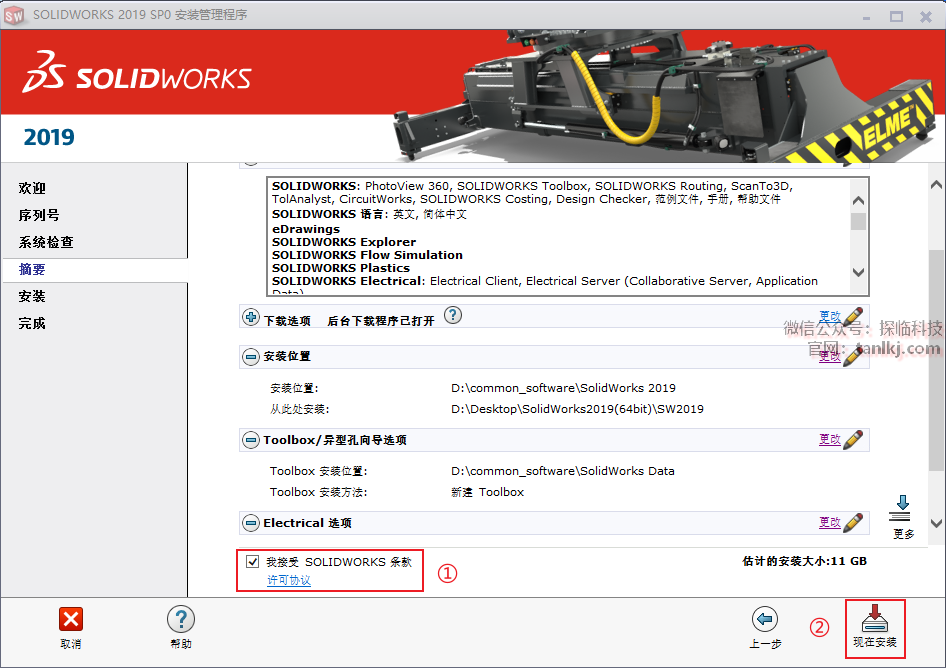Click the red Cancel X icon
Screen dimensions: 946x668
71,619
